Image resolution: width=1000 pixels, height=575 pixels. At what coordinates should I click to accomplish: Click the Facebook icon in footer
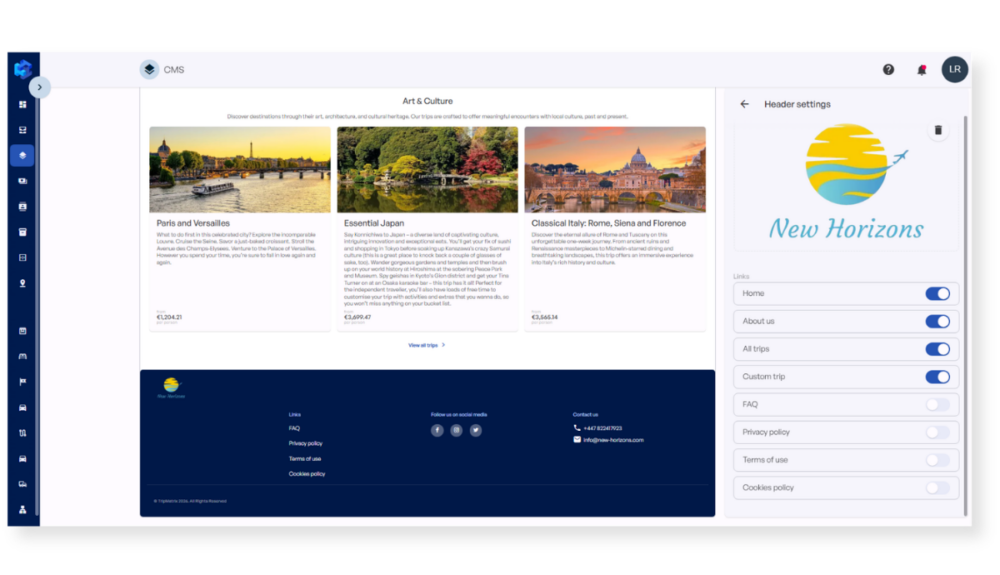tap(437, 430)
